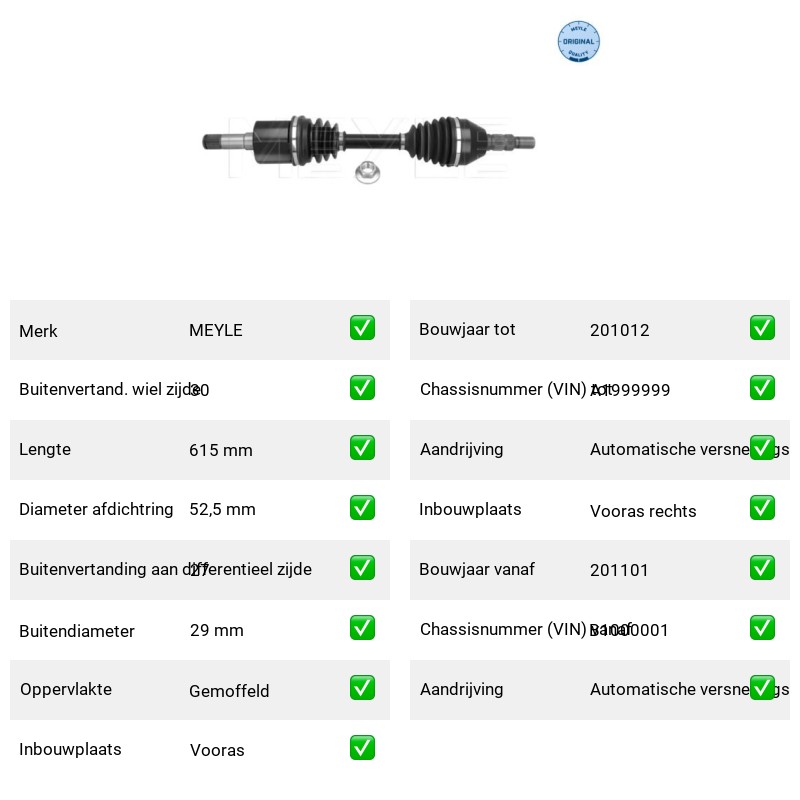This screenshot has height=800, width=800.
Task: Click the checkmark next to Diameter afdichtring
Action: 362,508
